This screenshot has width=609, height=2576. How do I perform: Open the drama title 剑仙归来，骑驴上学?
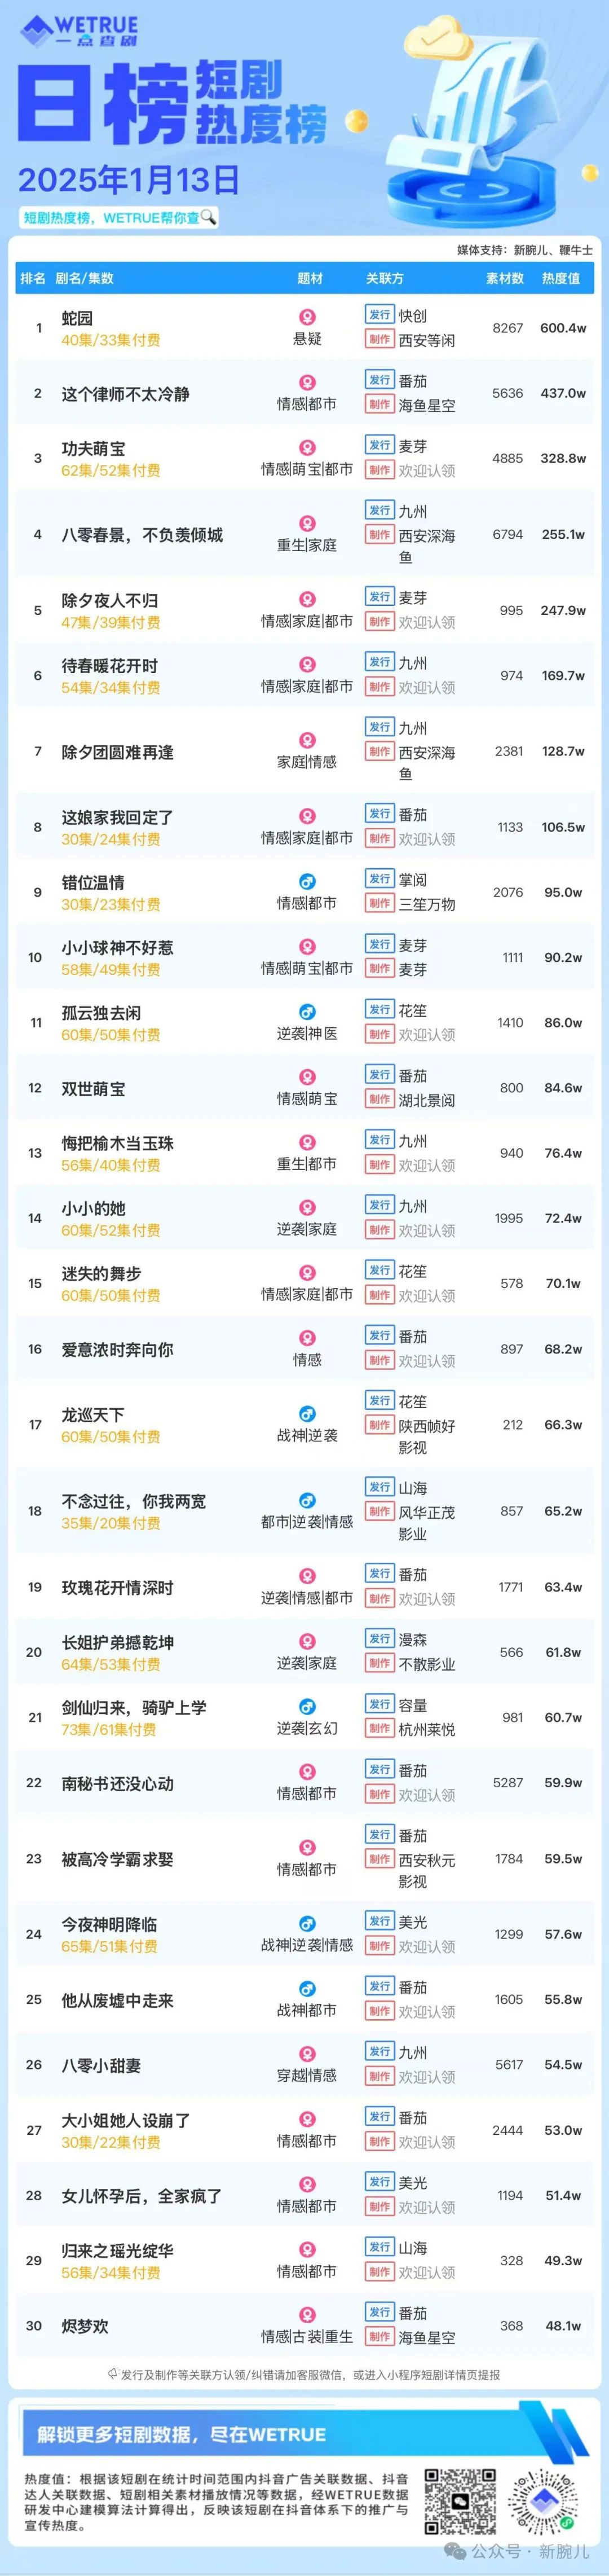(134, 1707)
